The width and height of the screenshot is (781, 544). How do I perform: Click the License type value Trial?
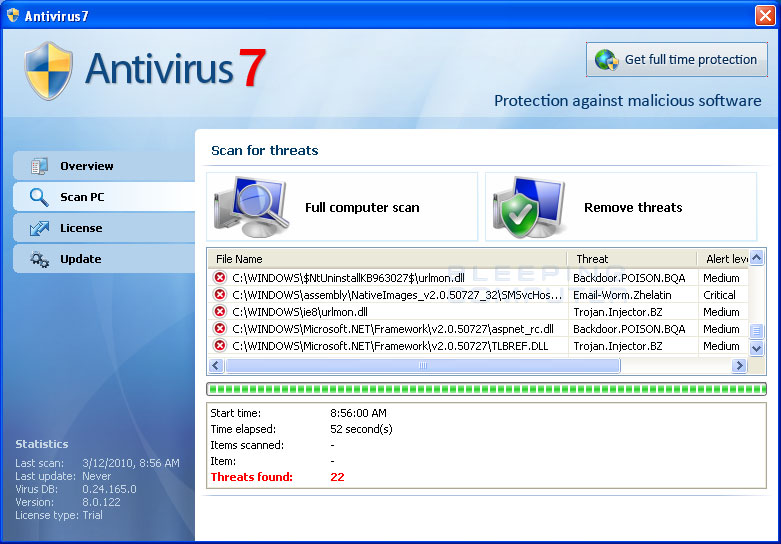[x=92, y=515]
